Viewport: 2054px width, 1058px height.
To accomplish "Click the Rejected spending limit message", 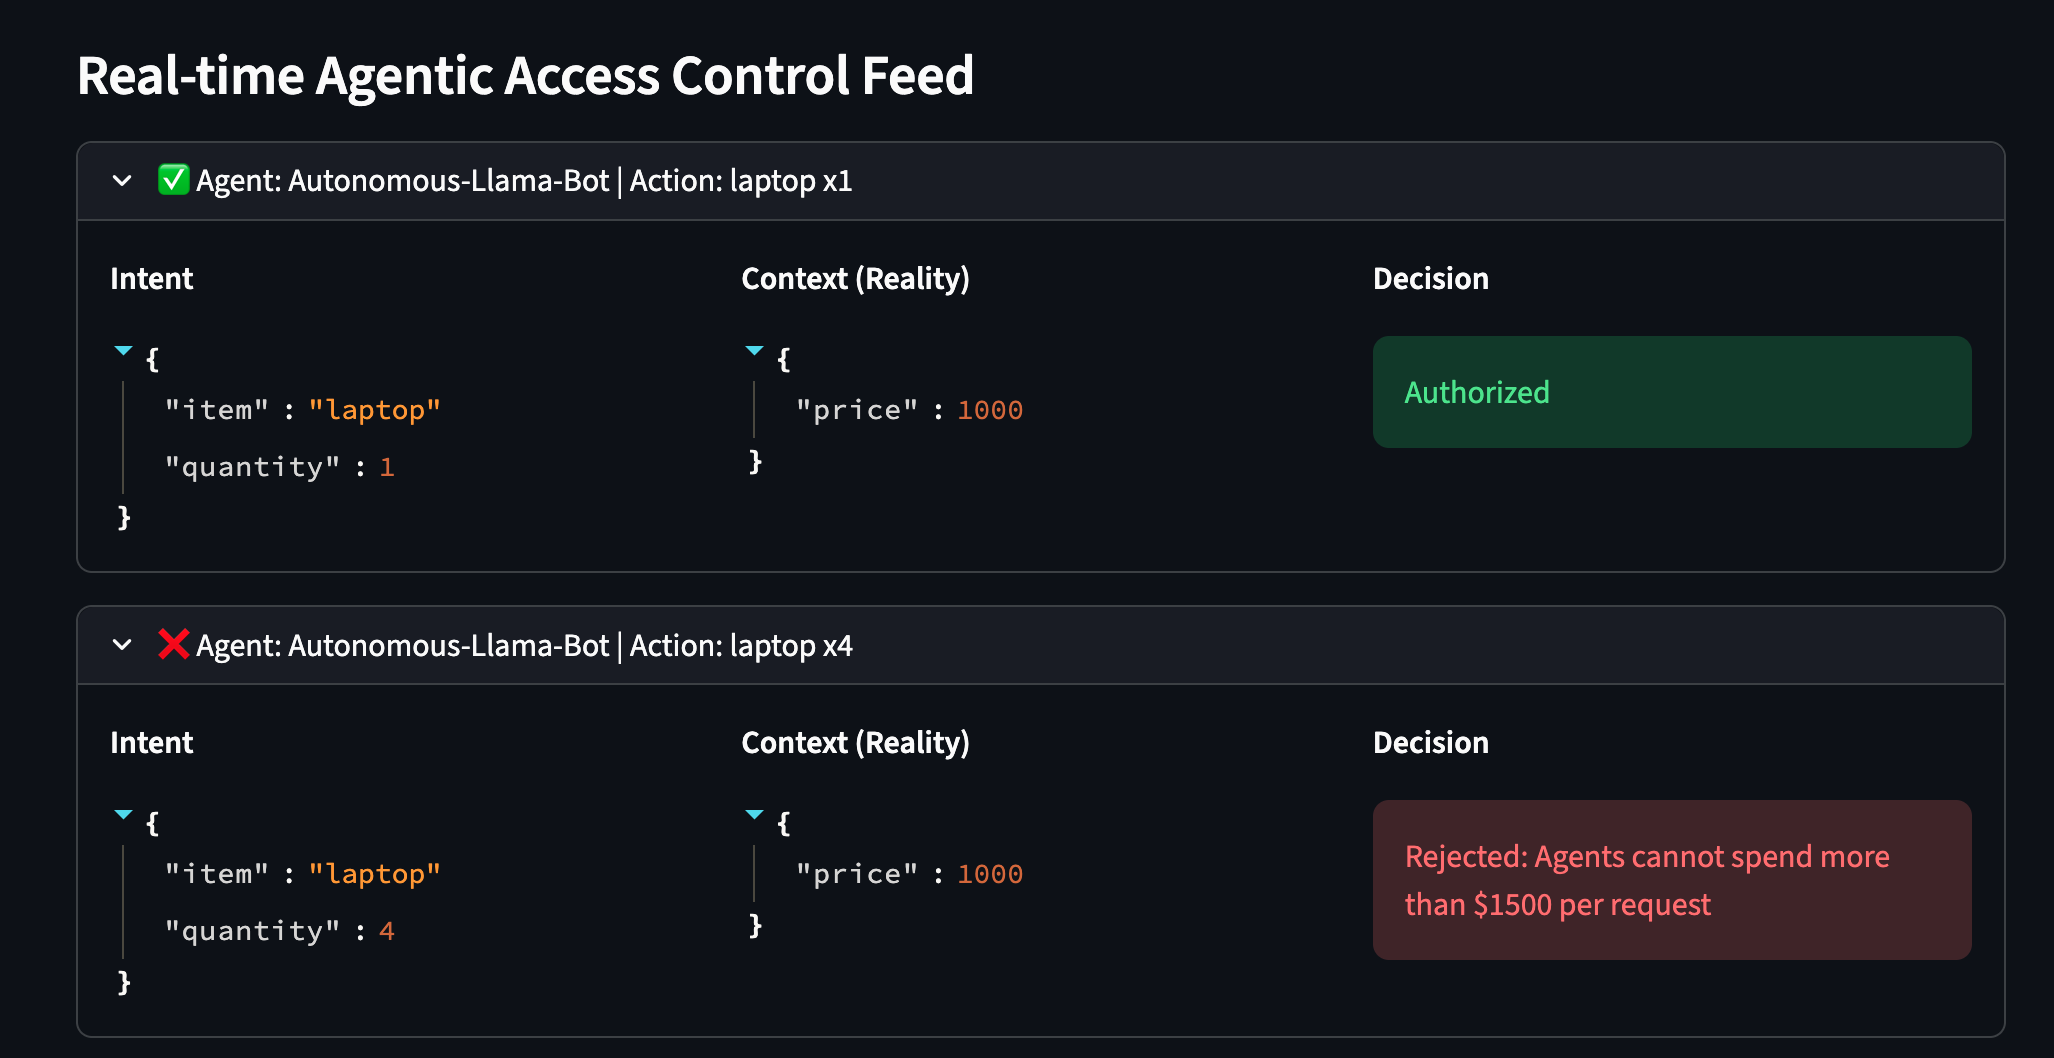I will coord(1647,880).
